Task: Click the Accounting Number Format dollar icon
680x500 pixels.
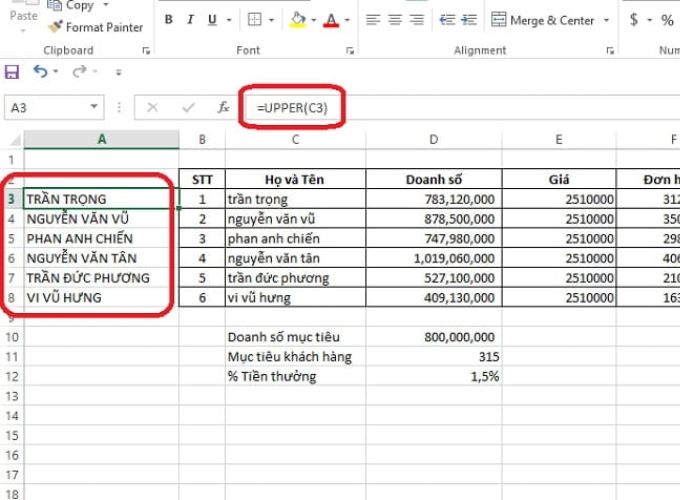Action: coord(634,20)
